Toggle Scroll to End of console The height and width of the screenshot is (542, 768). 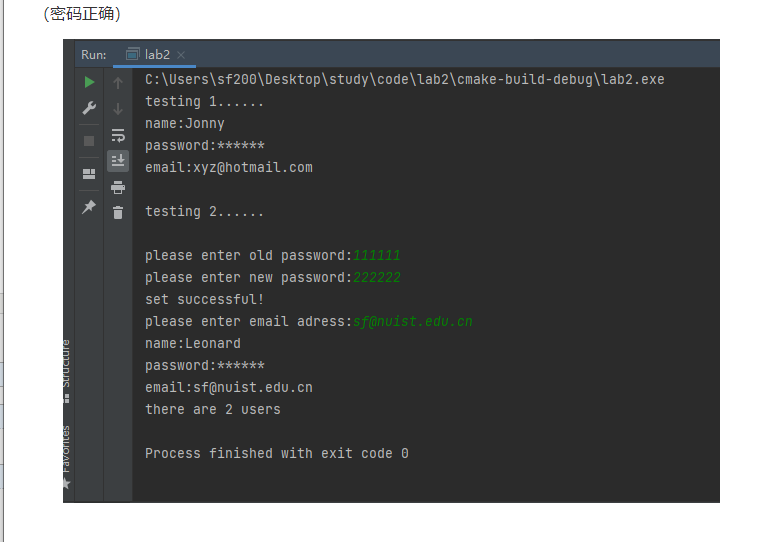click(118, 160)
